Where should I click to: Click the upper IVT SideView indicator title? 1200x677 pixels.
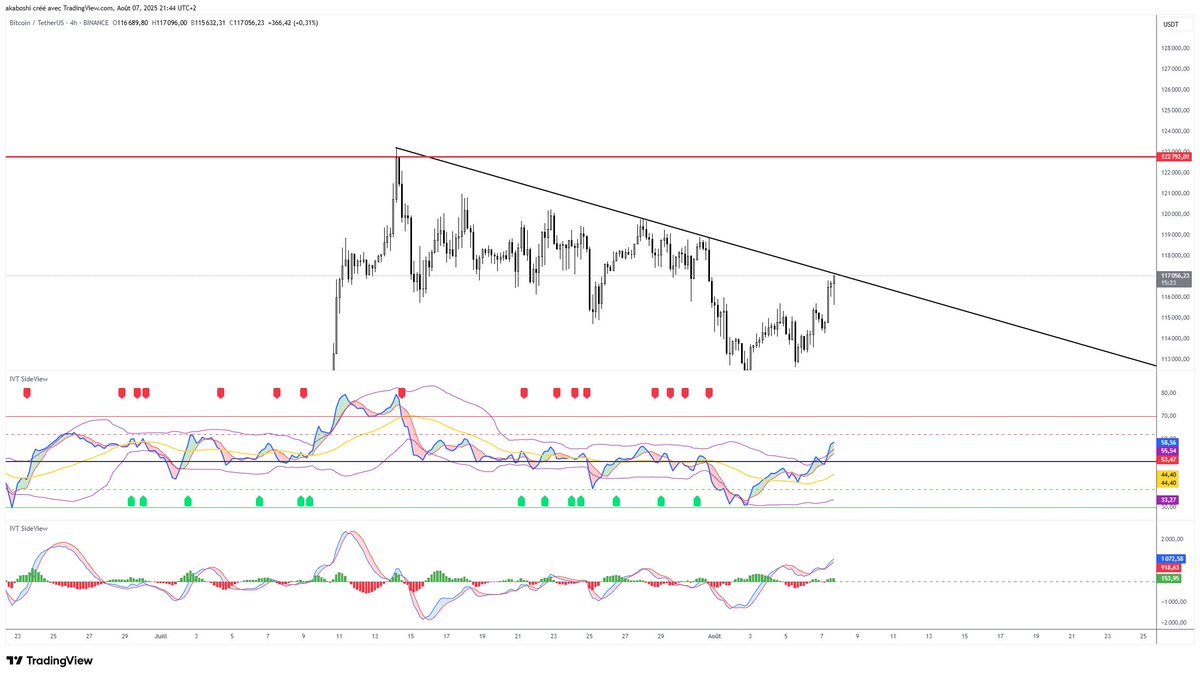[29, 379]
